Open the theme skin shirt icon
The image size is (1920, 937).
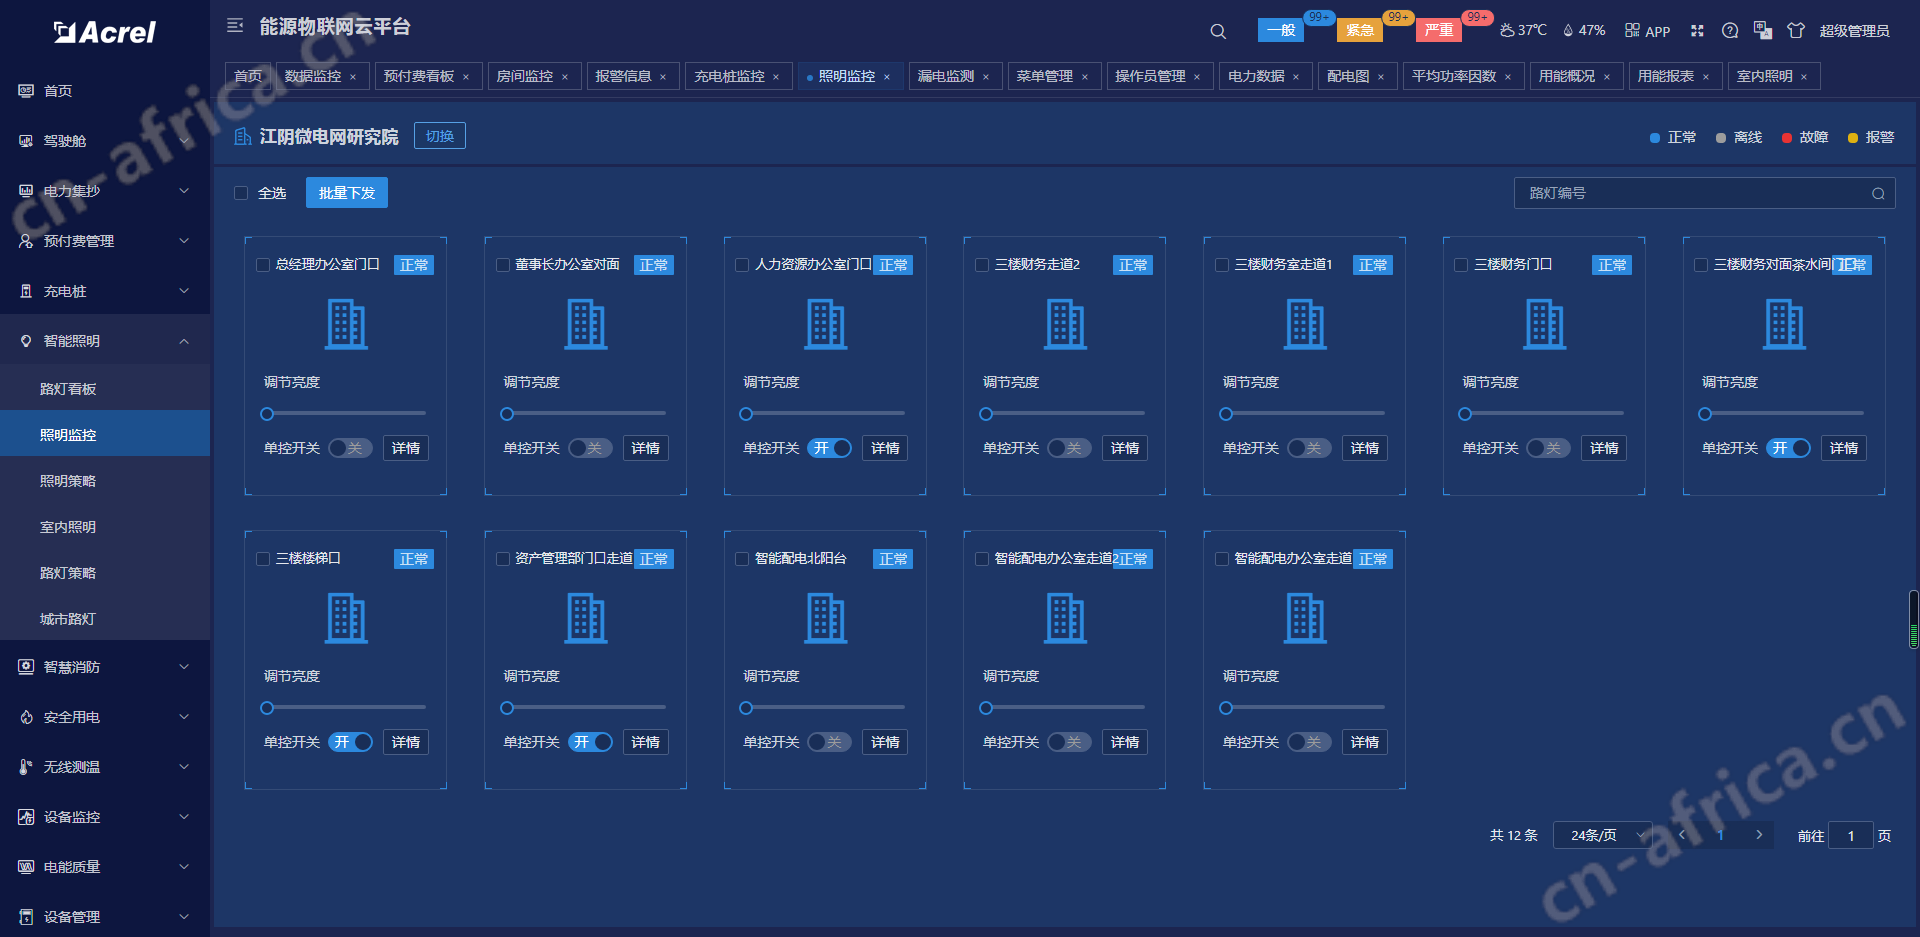click(1796, 31)
